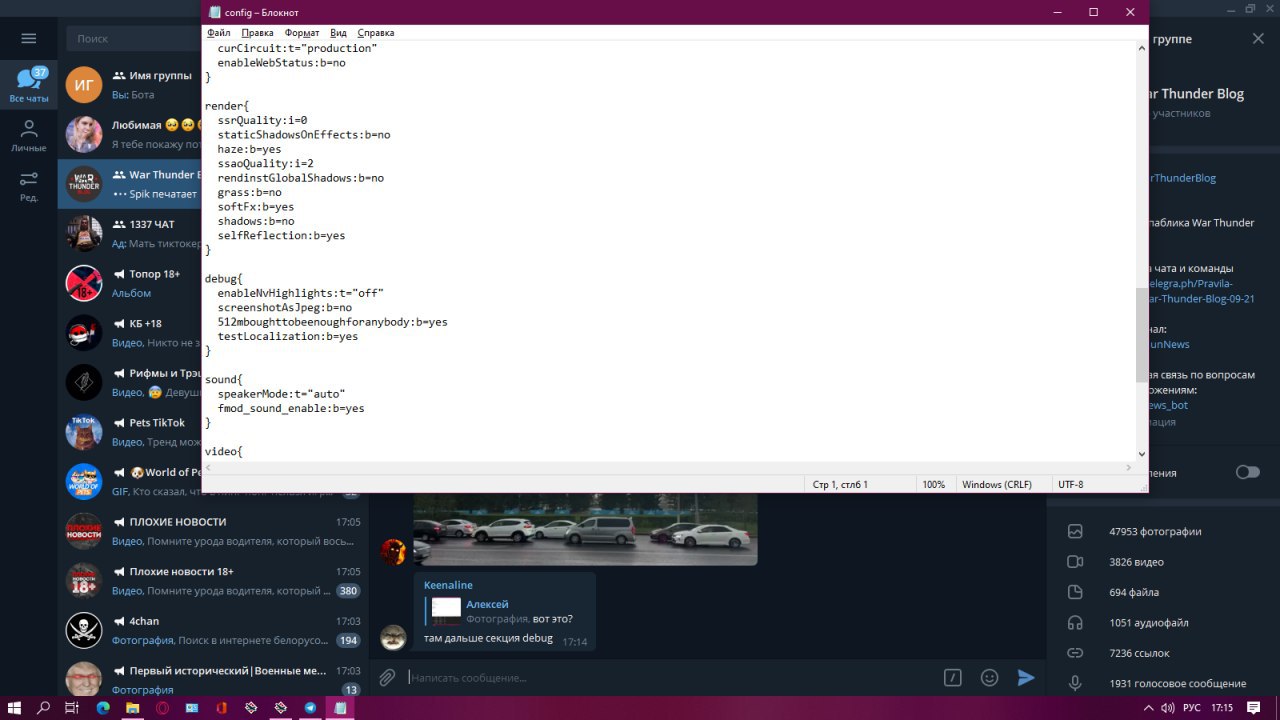Open the 1337 ЧАТ group chat
Screen dimensions: 1280x720
pos(130,234)
